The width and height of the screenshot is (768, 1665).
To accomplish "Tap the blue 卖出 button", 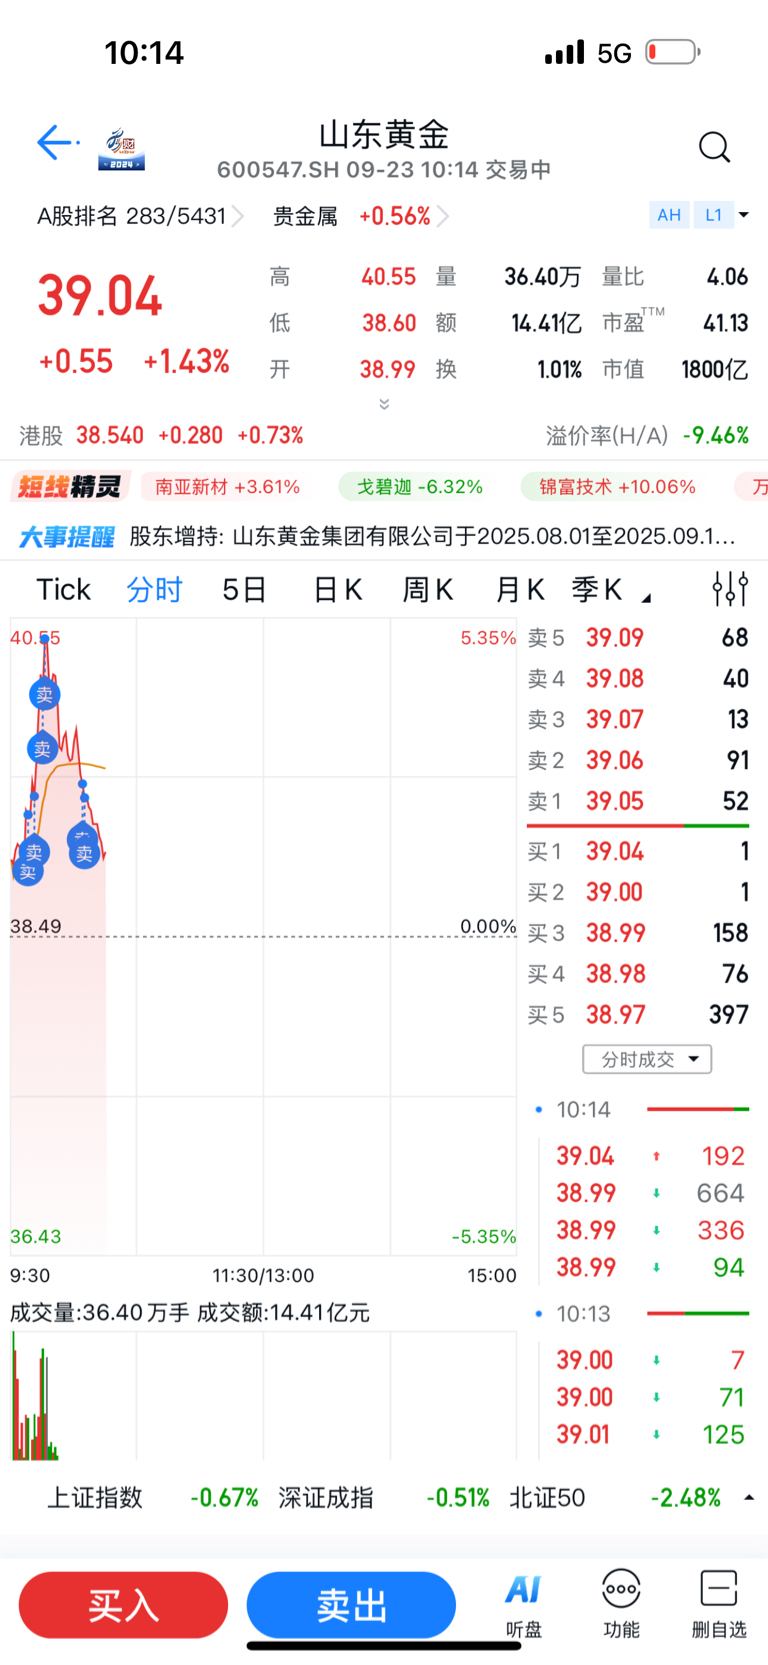I will [x=351, y=1605].
